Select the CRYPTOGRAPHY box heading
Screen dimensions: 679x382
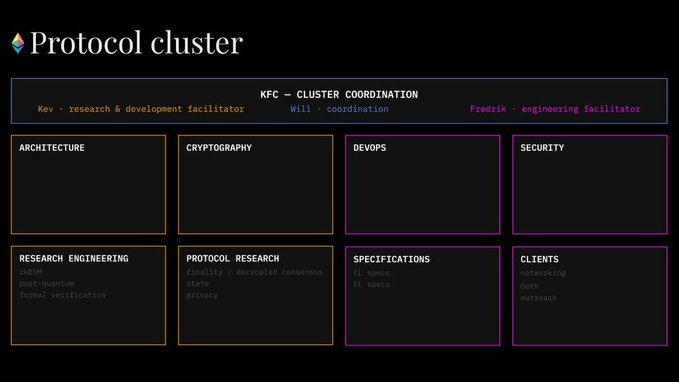tap(219, 148)
